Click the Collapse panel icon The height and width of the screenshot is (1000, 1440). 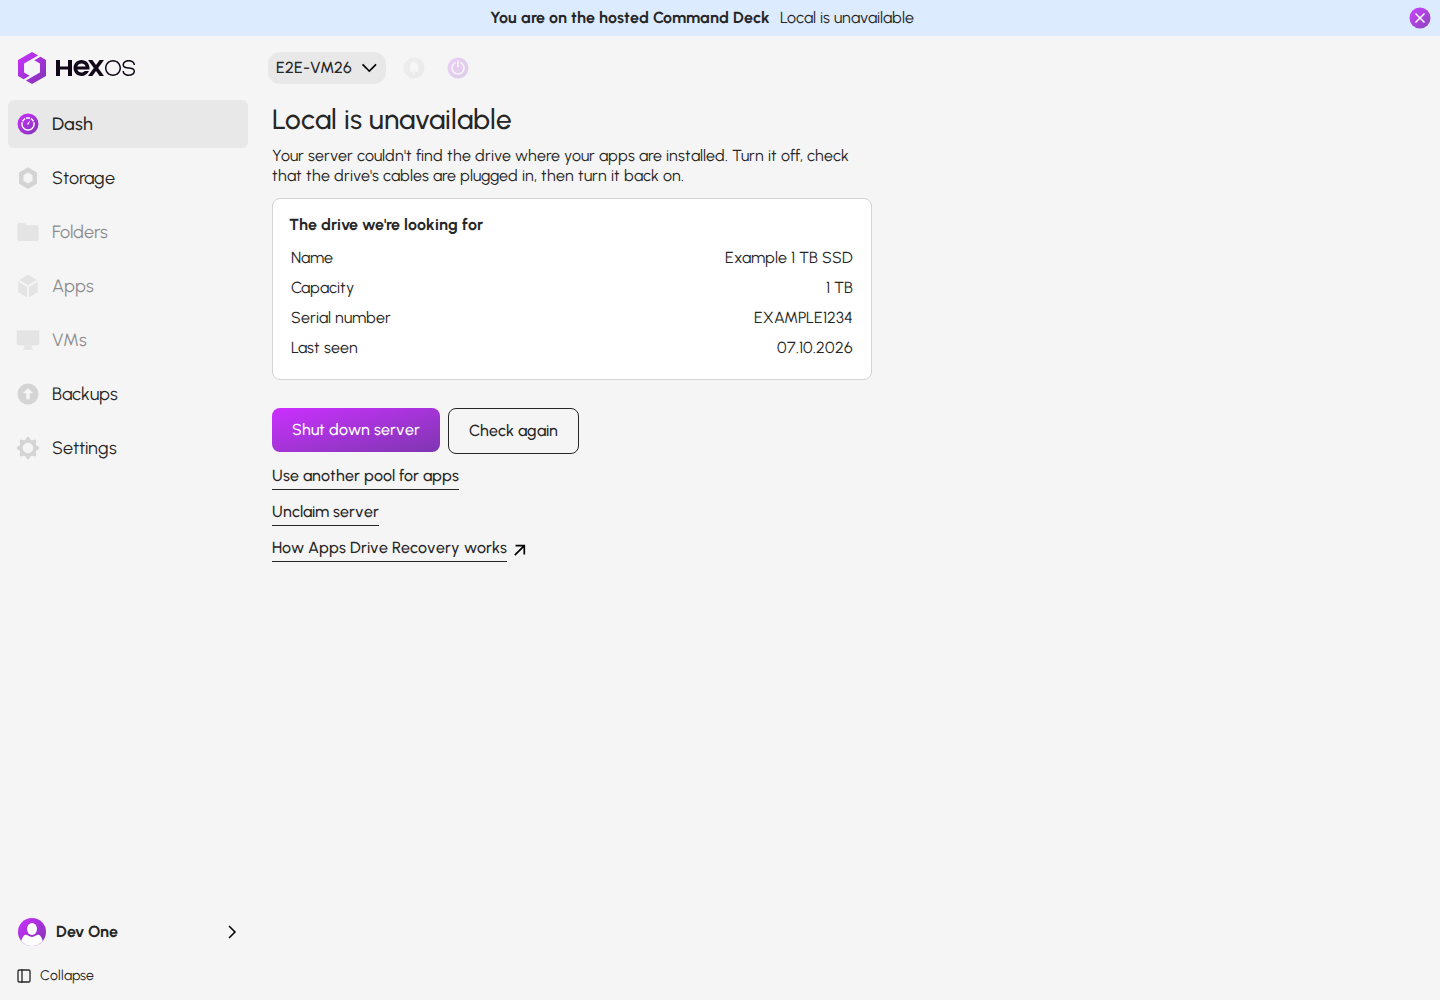click(x=24, y=976)
